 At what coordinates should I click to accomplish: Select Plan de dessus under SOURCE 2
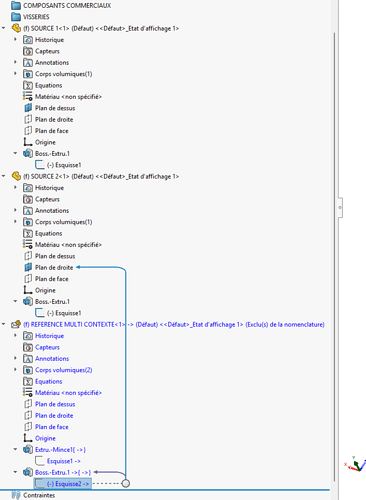[55, 256]
